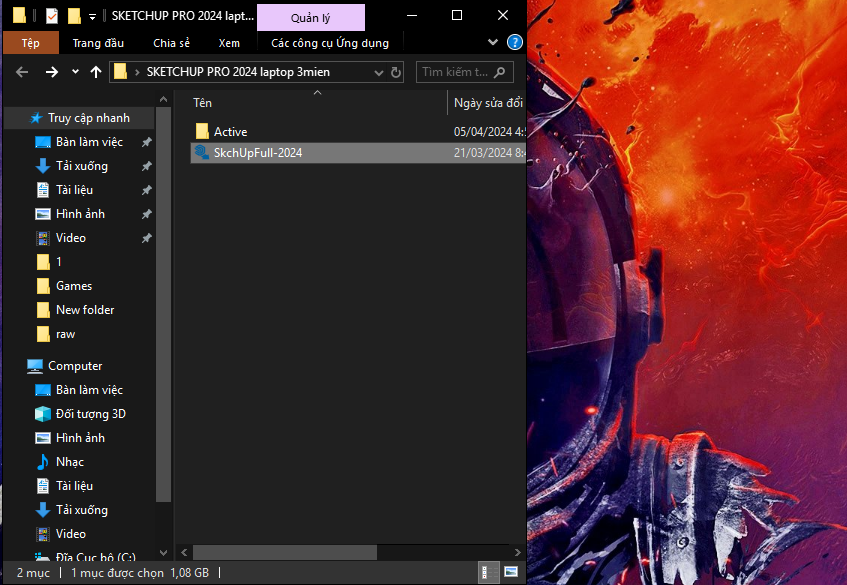Open the Xem tab
Viewport: 847px width, 585px height.
pos(229,43)
